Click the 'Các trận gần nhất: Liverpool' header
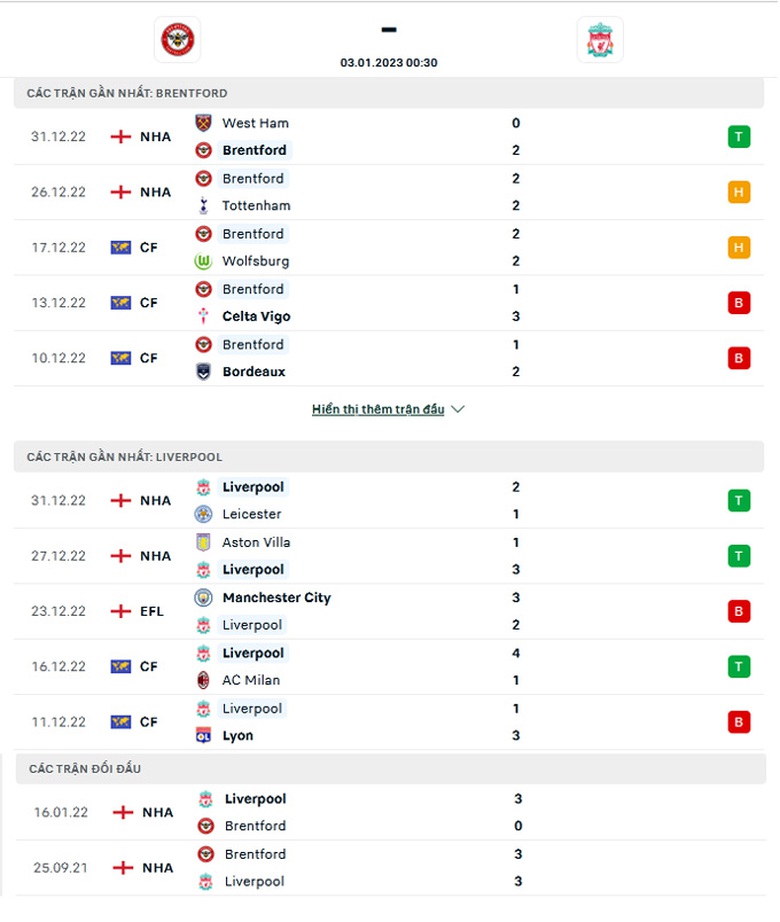The height and width of the screenshot is (922, 780). tap(124, 457)
